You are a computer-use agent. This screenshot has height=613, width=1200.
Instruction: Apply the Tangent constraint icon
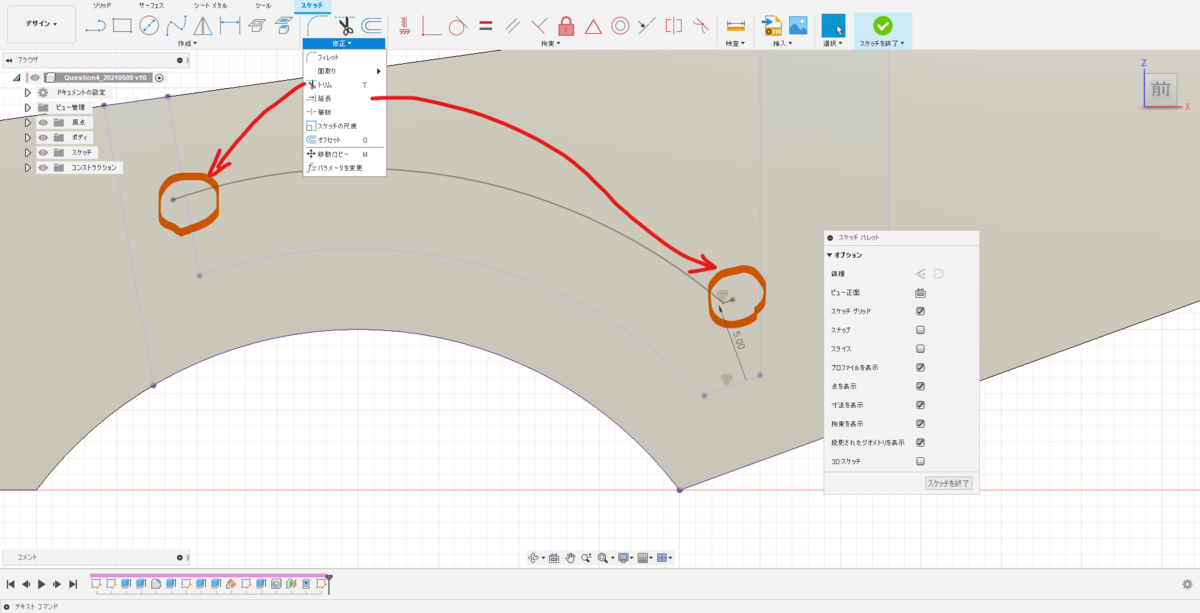458,26
